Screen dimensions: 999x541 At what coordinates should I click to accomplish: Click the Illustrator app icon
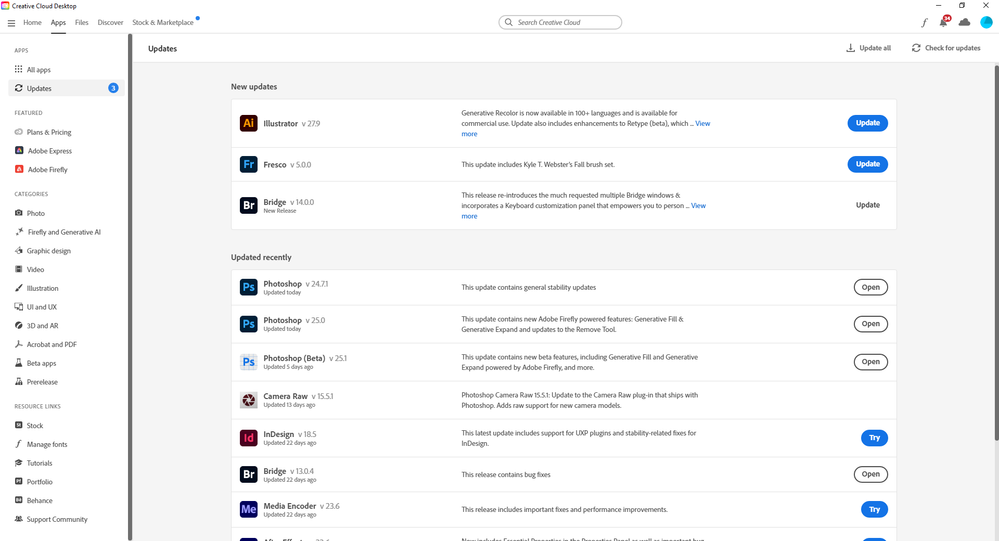248,123
